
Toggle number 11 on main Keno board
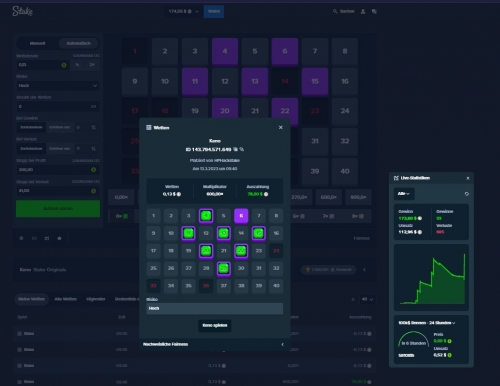[x=195, y=81]
